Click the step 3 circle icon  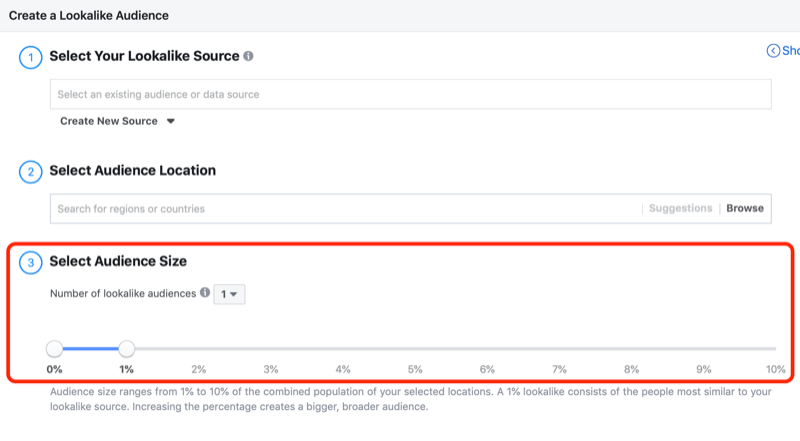click(x=30, y=263)
